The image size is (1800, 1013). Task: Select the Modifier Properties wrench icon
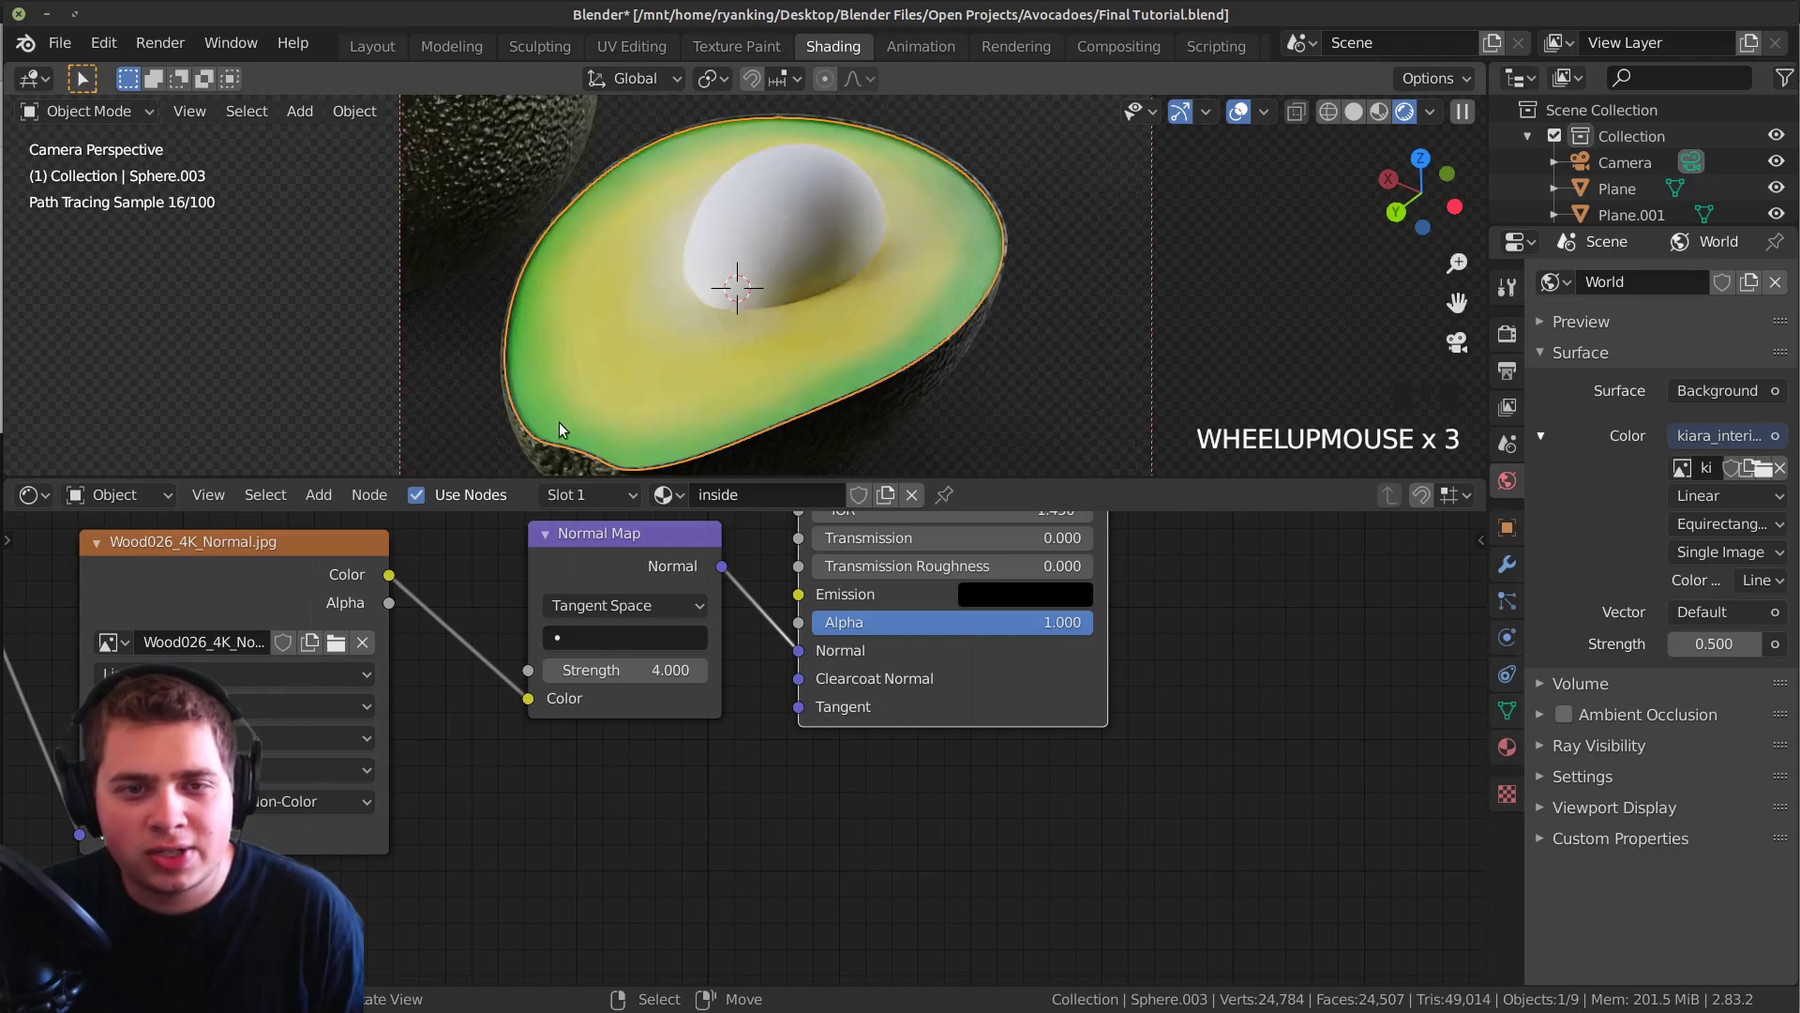coord(1507,565)
